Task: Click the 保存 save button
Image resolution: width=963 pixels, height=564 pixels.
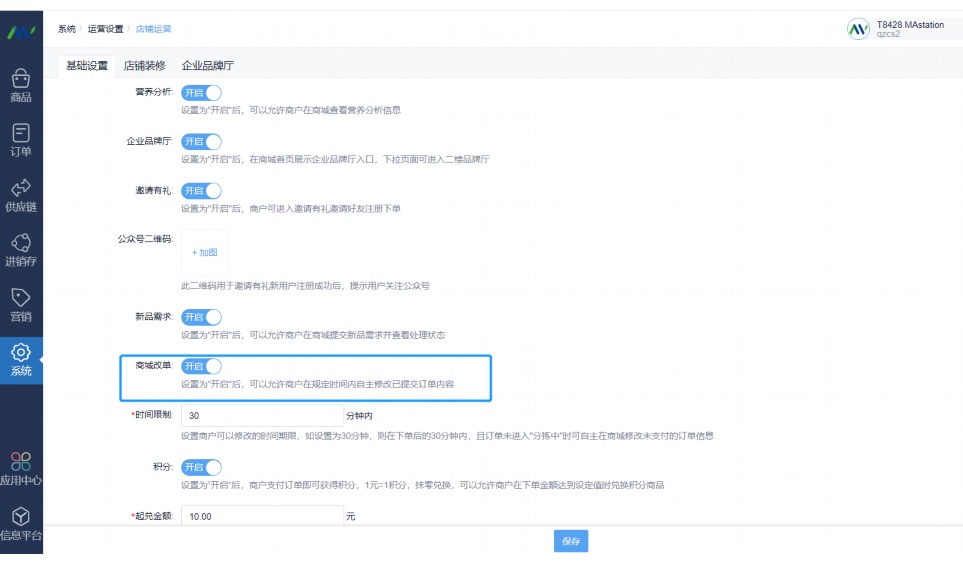Action: (x=571, y=541)
